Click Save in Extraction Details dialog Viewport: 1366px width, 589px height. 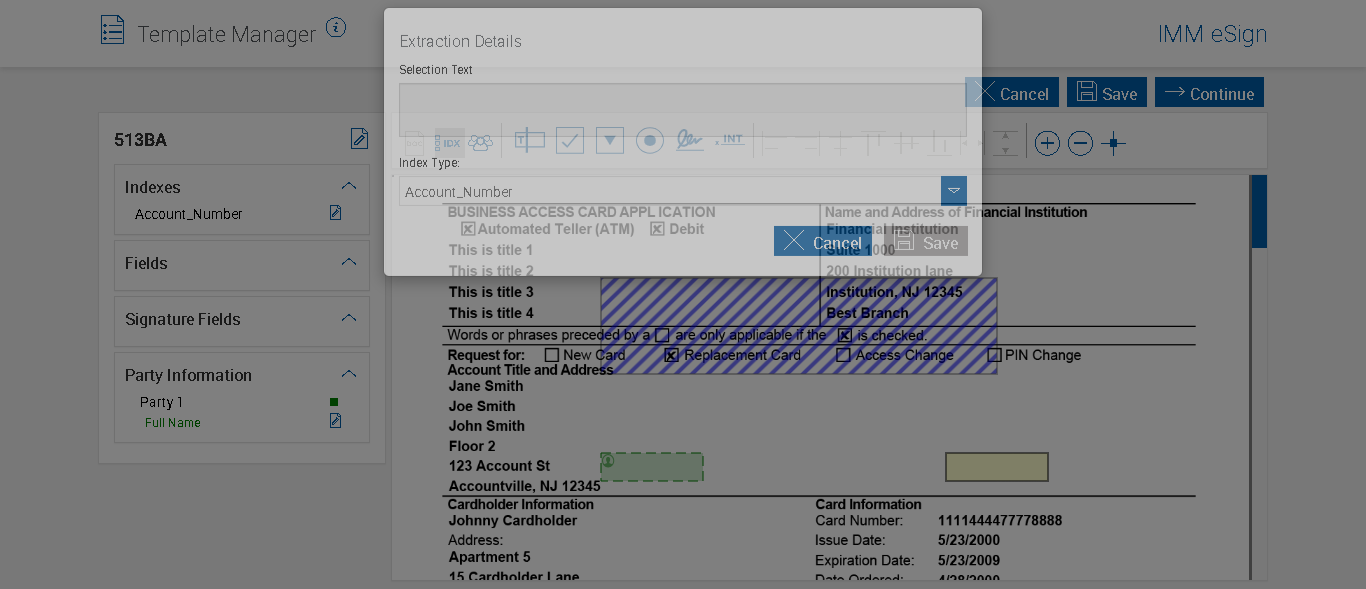click(x=925, y=241)
